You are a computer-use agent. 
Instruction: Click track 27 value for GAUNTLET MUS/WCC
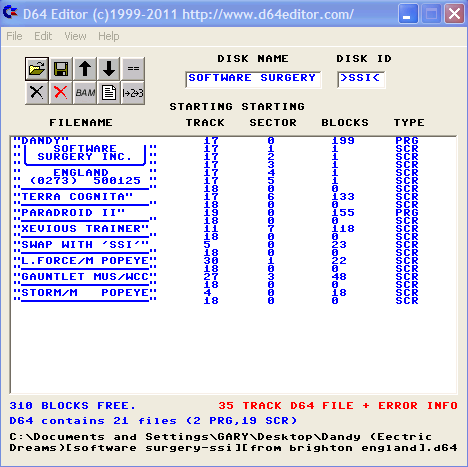(211, 276)
